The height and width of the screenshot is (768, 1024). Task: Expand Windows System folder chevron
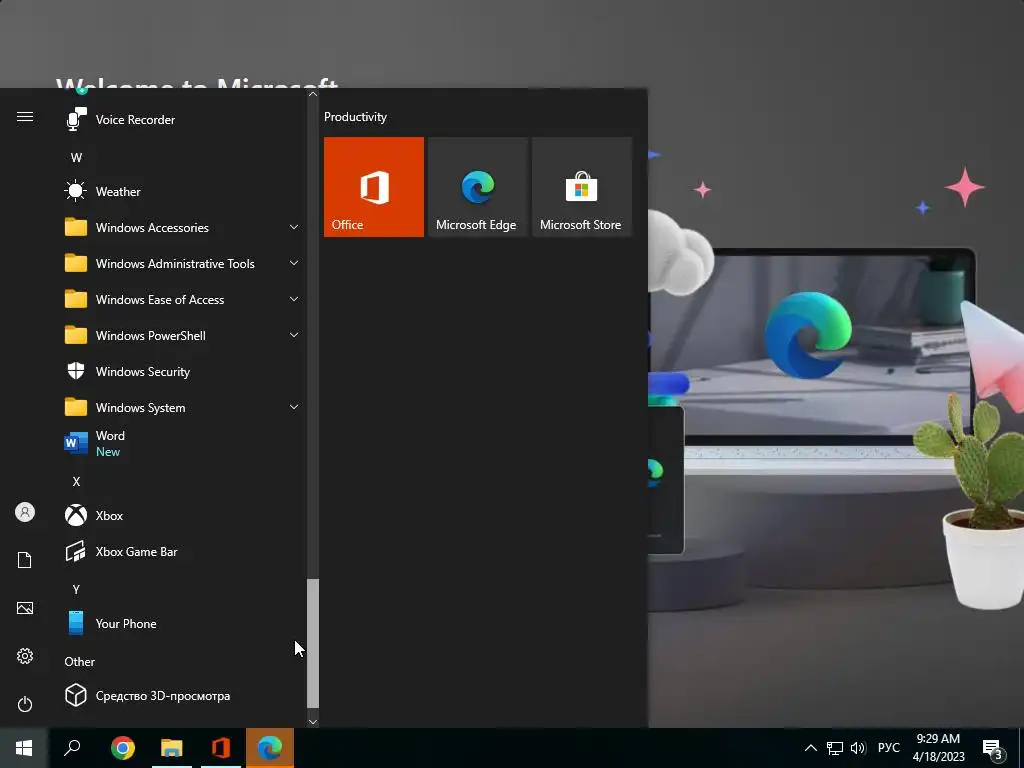[x=294, y=407]
